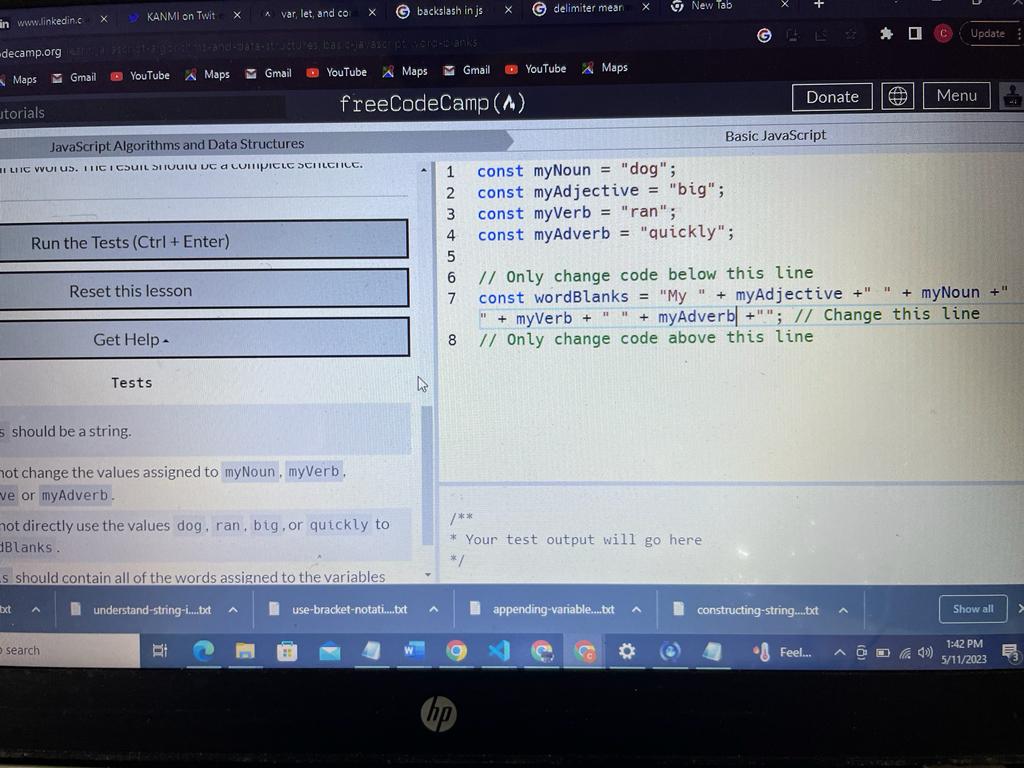Click the Chrome Update button
The image size is (1024, 768).
987,33
